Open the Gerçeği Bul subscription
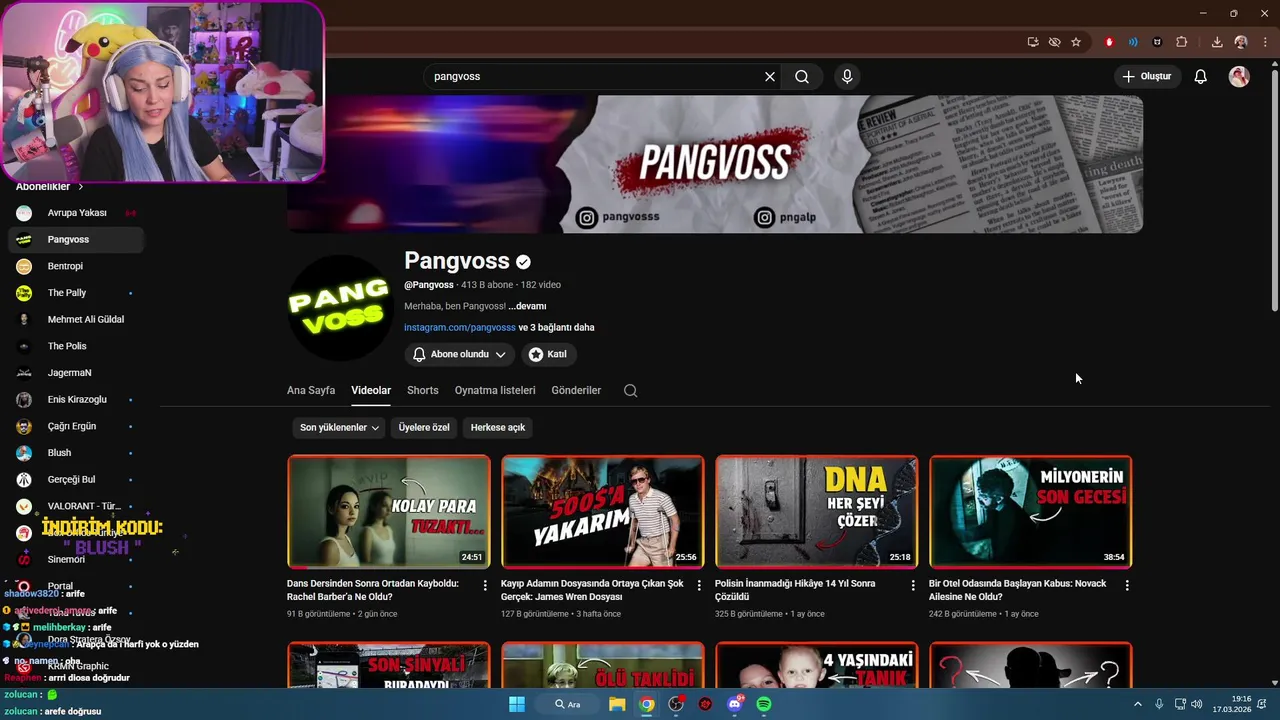Image resolution: width=1280 pixels, height=720 pixels. click(76, 479)
